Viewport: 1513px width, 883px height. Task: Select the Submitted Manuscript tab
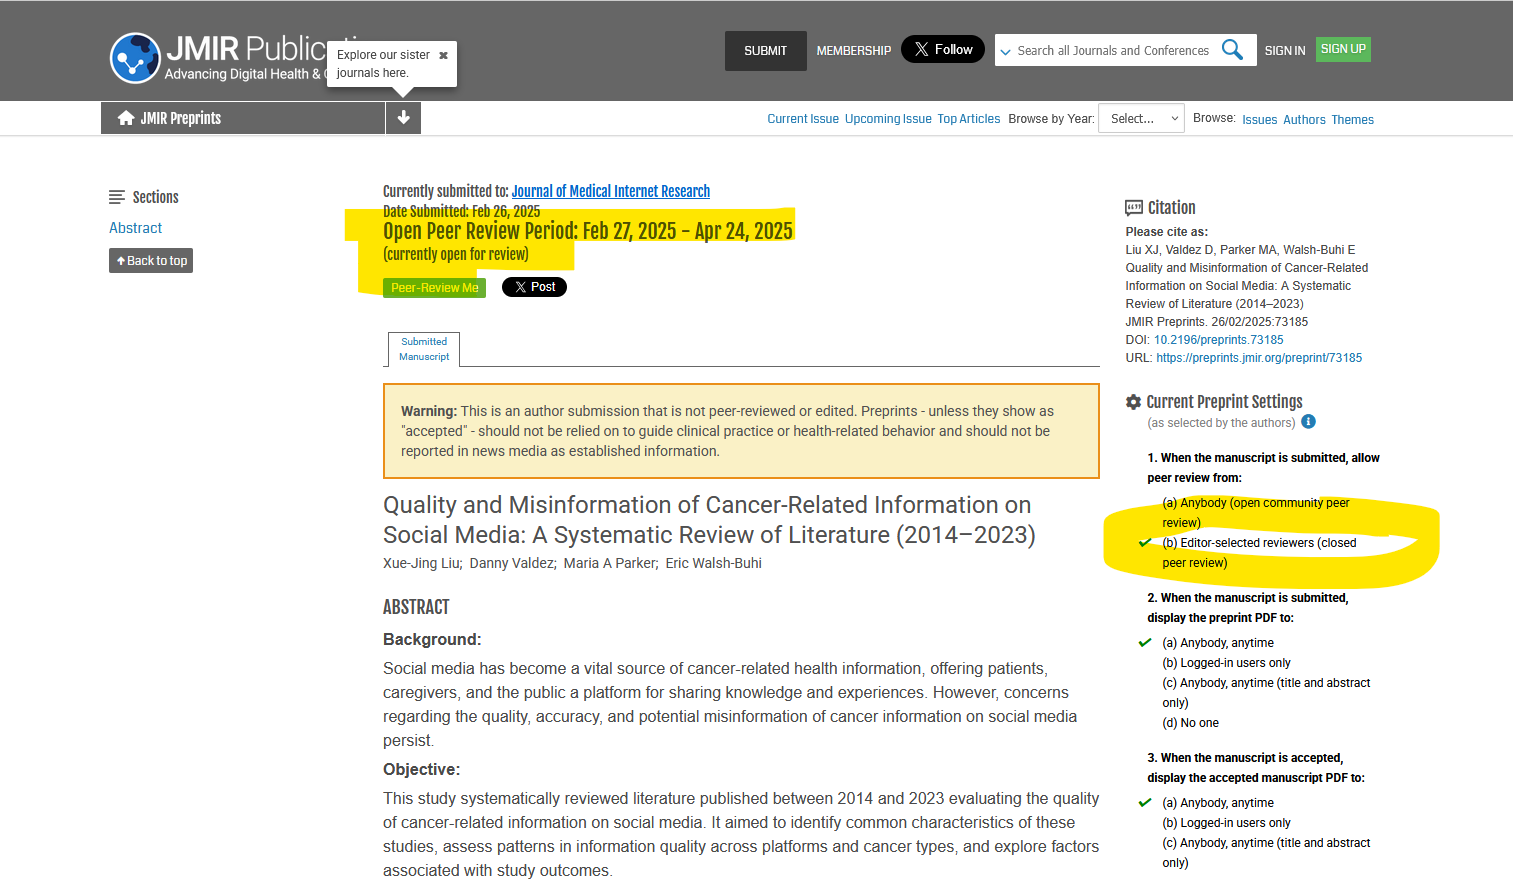coord(424,349)
